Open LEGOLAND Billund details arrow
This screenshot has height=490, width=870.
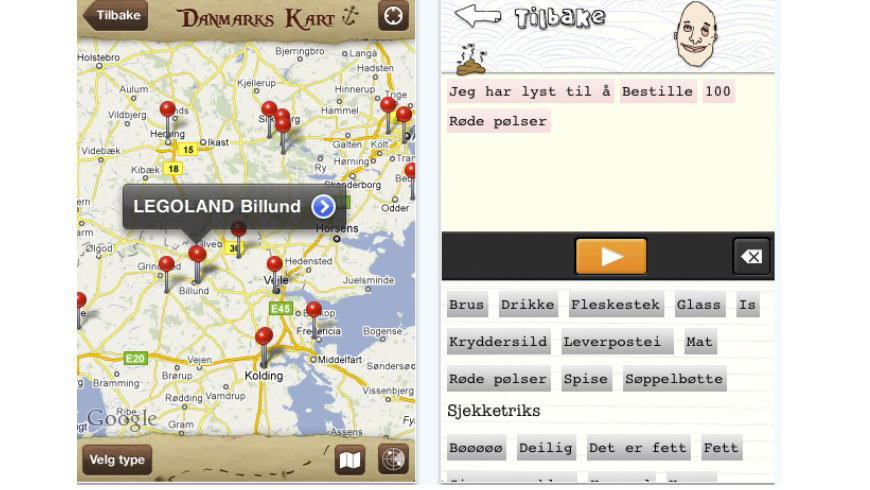pos(323,207)
